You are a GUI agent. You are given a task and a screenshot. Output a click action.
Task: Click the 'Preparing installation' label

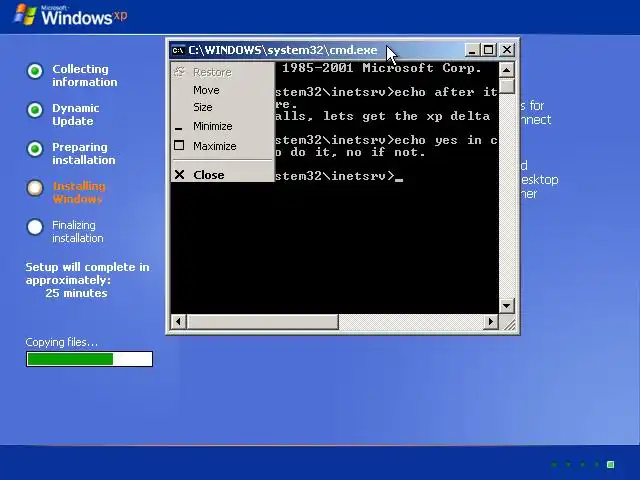click(84, 153)
